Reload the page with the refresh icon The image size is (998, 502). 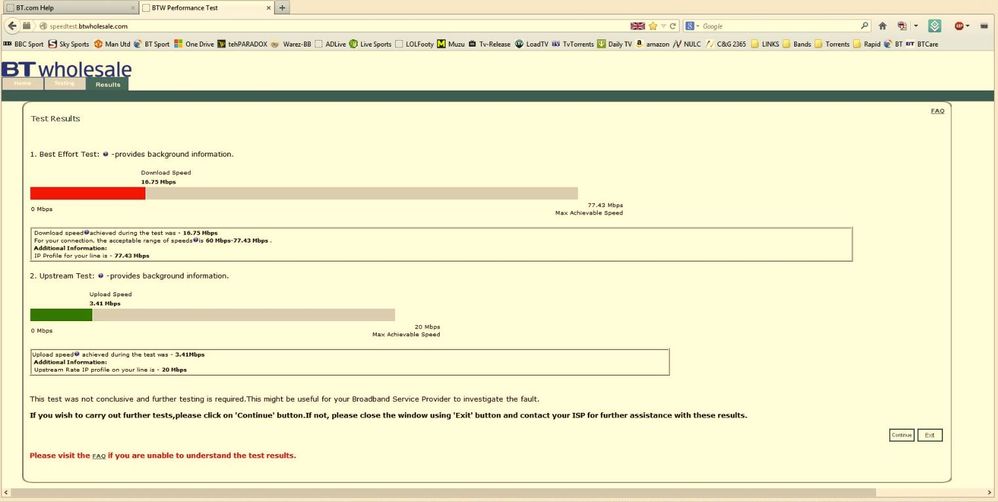click(x=673, y=26)
